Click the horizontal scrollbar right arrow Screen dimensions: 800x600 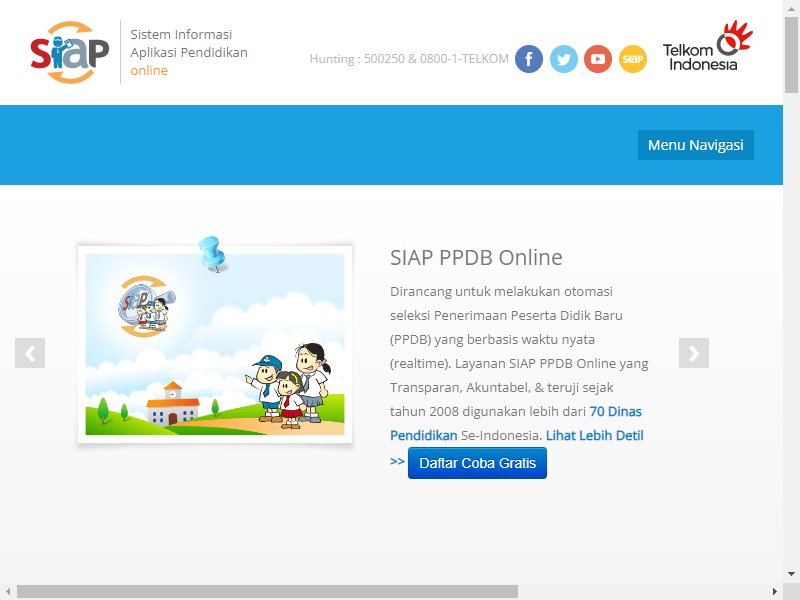pos(774,591)
